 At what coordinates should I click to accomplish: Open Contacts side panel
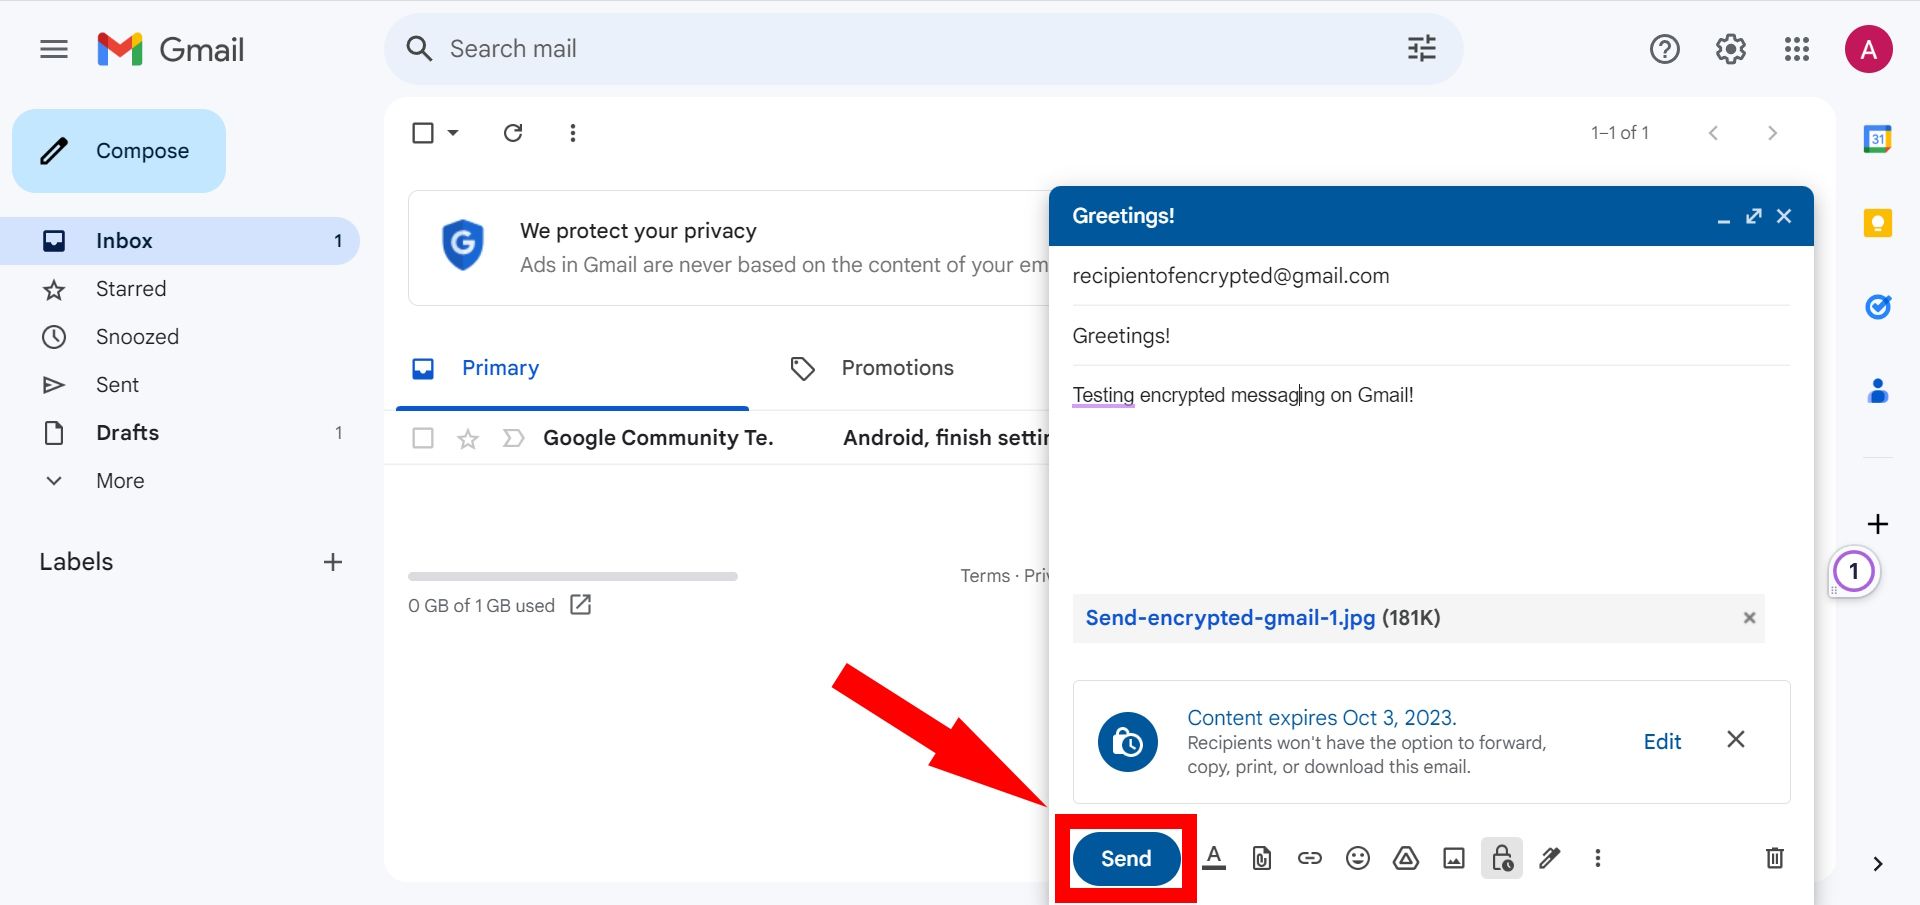click(x=1877, y=391)
